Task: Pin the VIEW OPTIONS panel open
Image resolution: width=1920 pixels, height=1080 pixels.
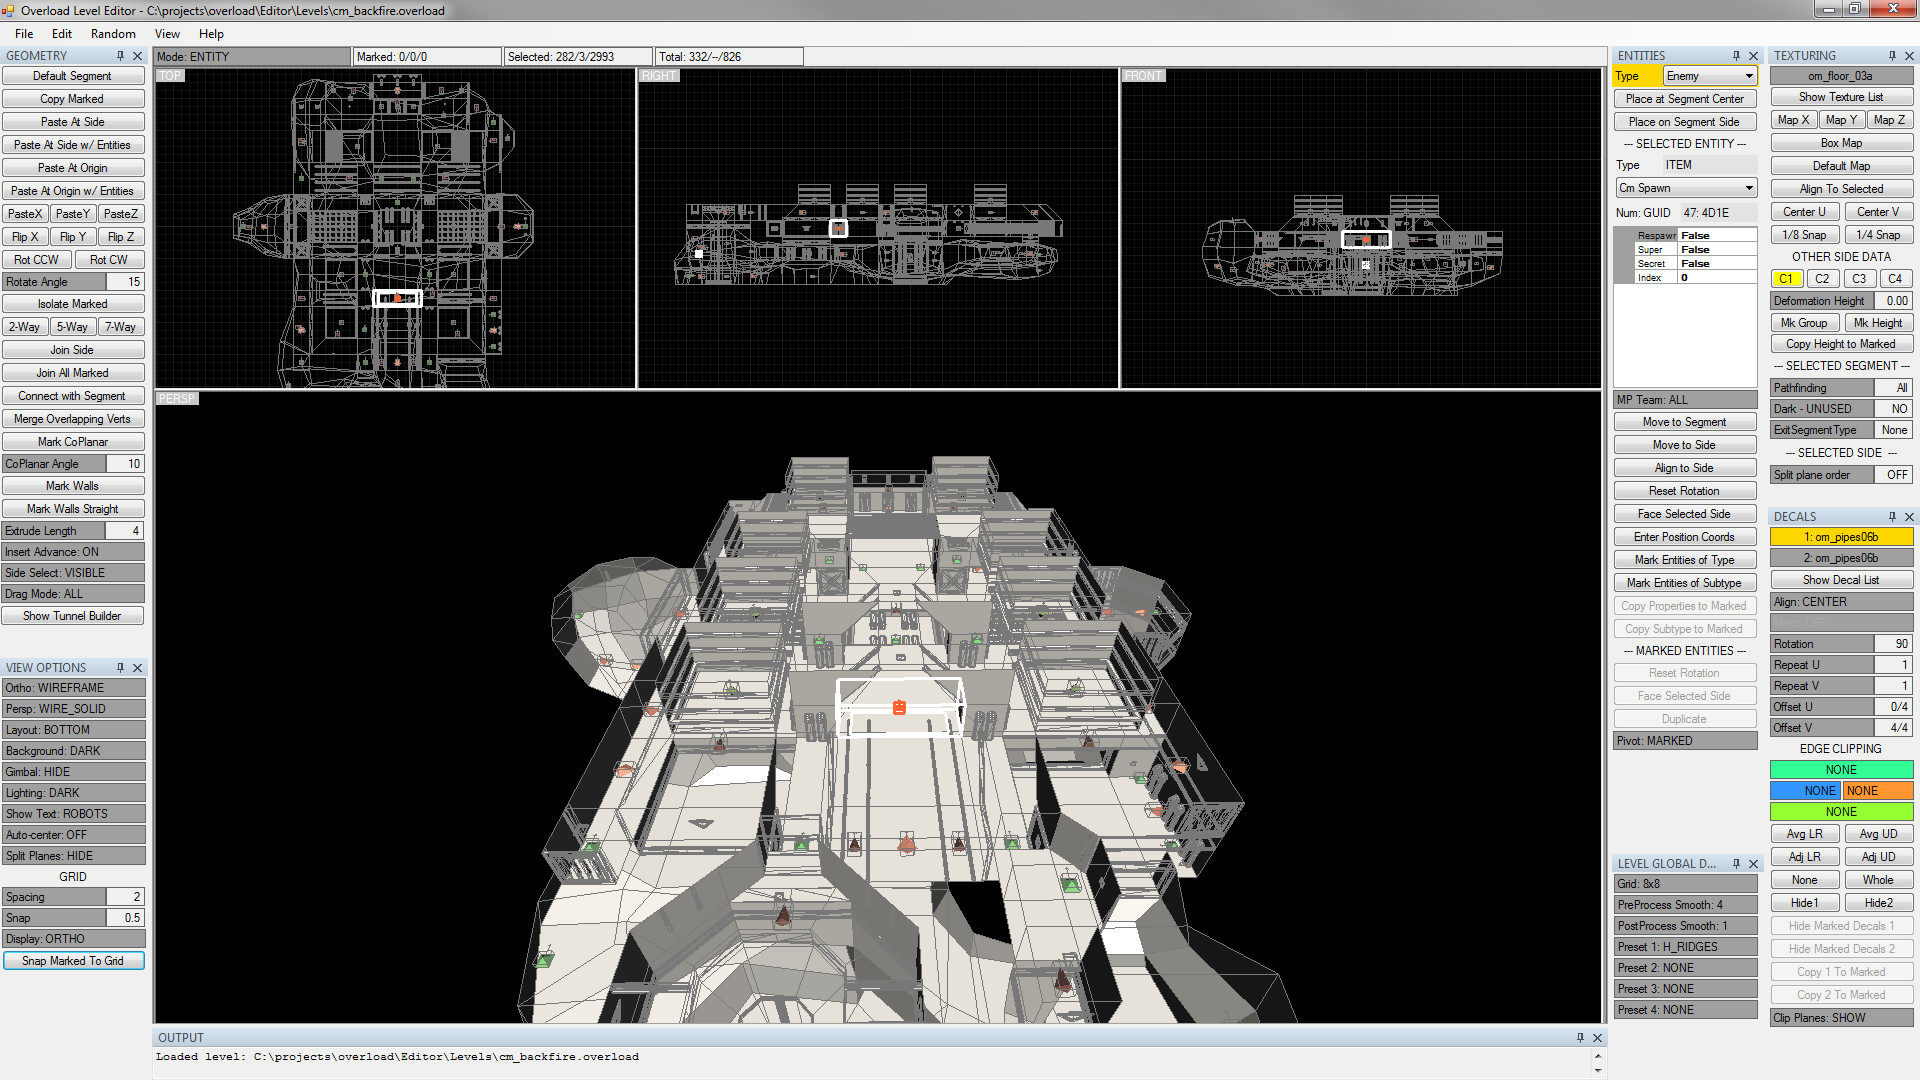Action: 119,667
